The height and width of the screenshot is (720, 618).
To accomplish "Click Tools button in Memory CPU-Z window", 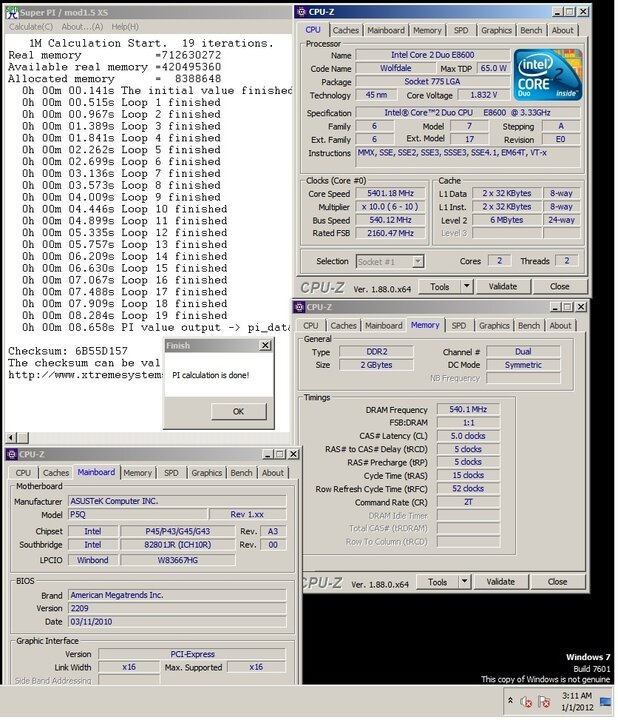I will tap(437, 582).
